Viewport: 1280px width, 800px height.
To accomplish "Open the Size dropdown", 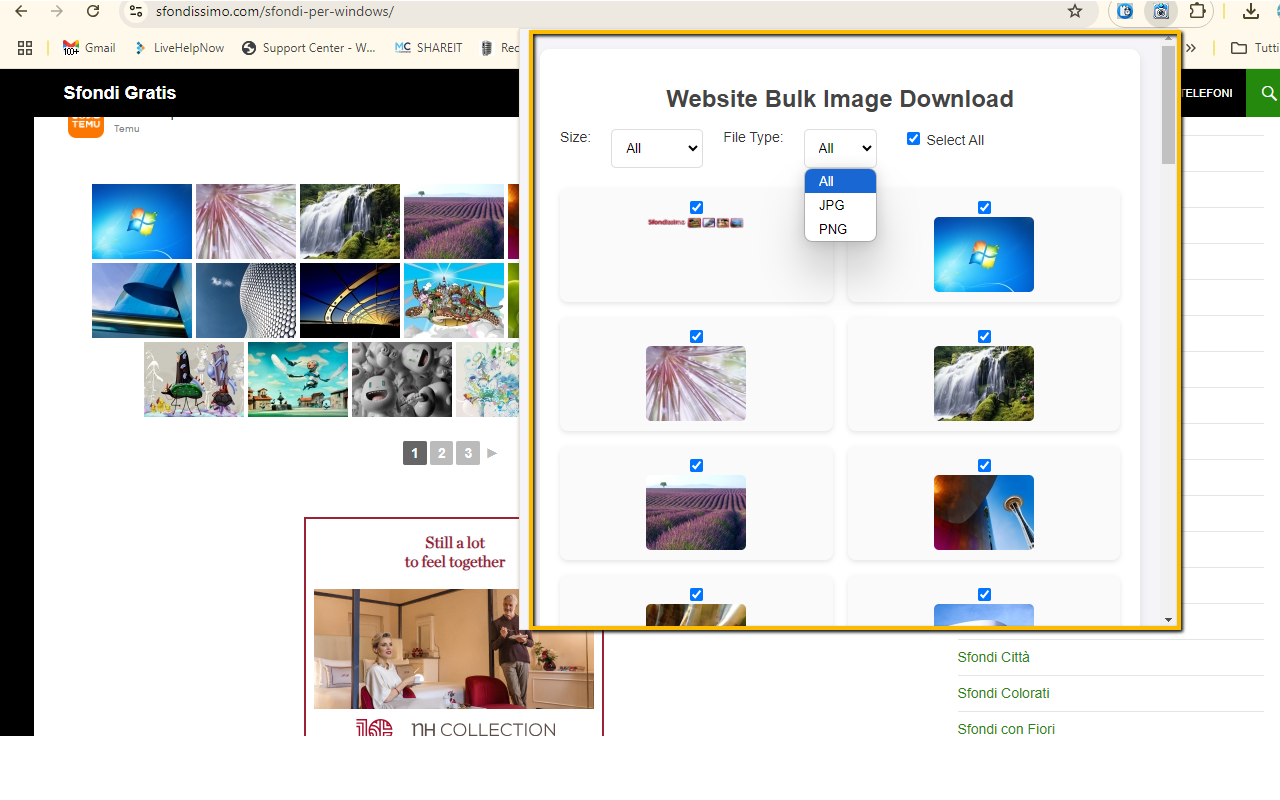I will (656, 148).
